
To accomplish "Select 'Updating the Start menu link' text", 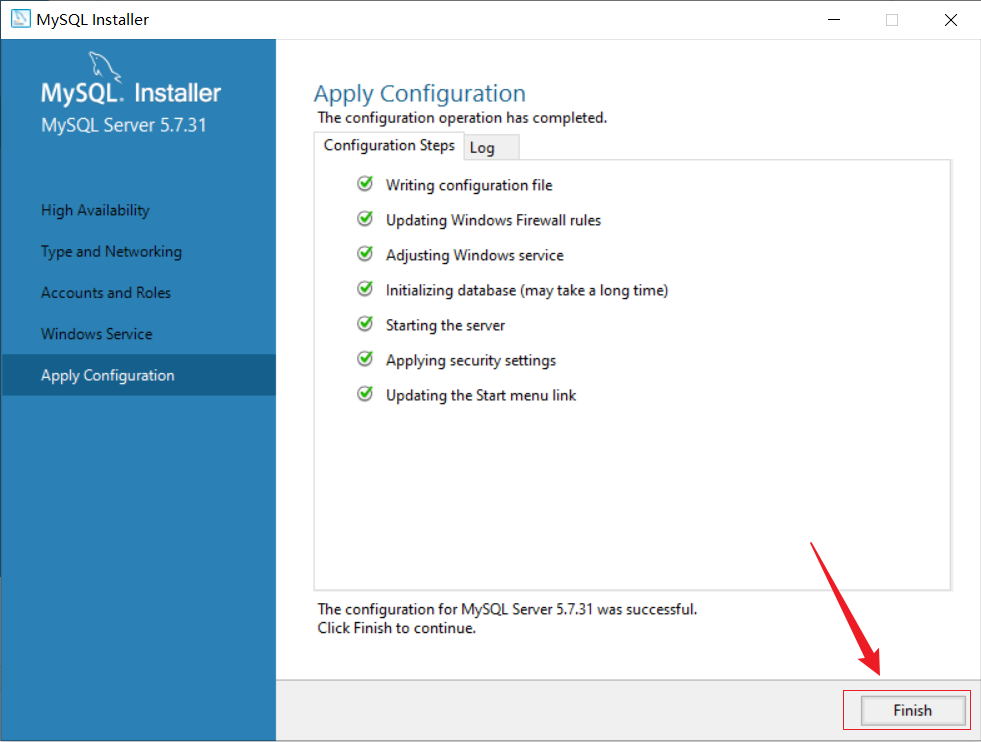I will pos(480,395).
